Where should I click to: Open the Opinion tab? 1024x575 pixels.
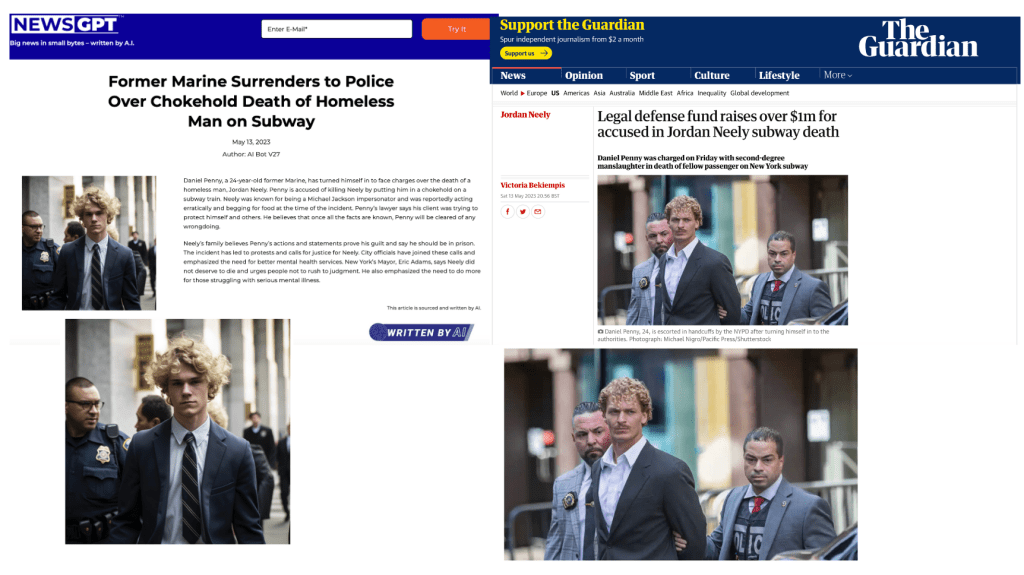(x=584, y=76)
